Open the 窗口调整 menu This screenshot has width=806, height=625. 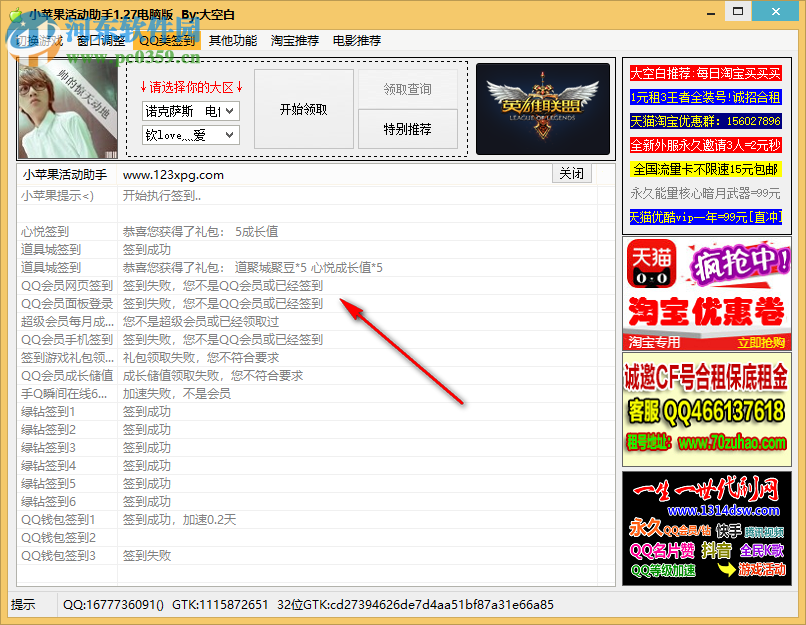101,41
